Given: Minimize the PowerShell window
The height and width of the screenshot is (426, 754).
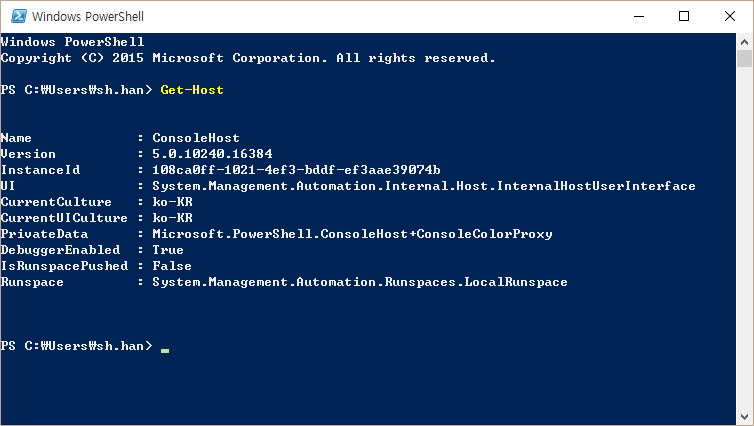Looking at the screenshot, I should (x=639, y=16).
